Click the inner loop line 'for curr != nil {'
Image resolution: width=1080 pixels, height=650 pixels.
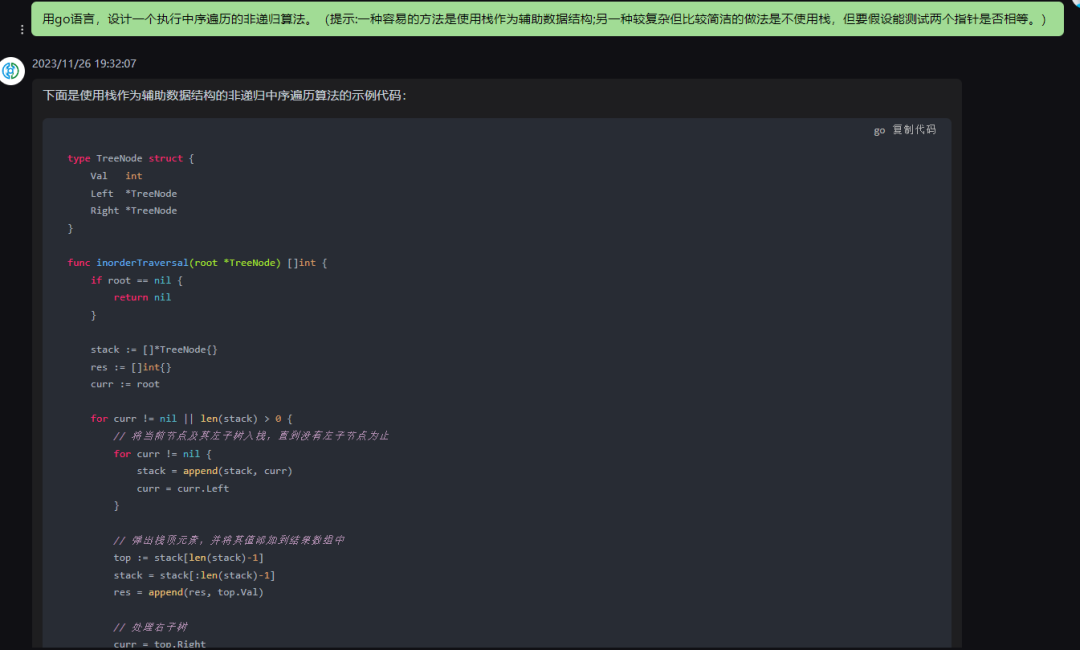coord(163,454)
